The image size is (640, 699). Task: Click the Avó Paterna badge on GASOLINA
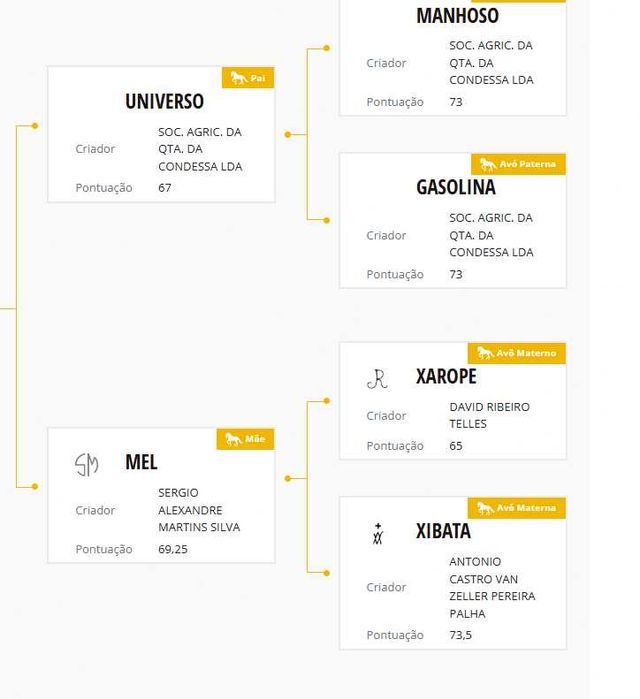point(518,164)
